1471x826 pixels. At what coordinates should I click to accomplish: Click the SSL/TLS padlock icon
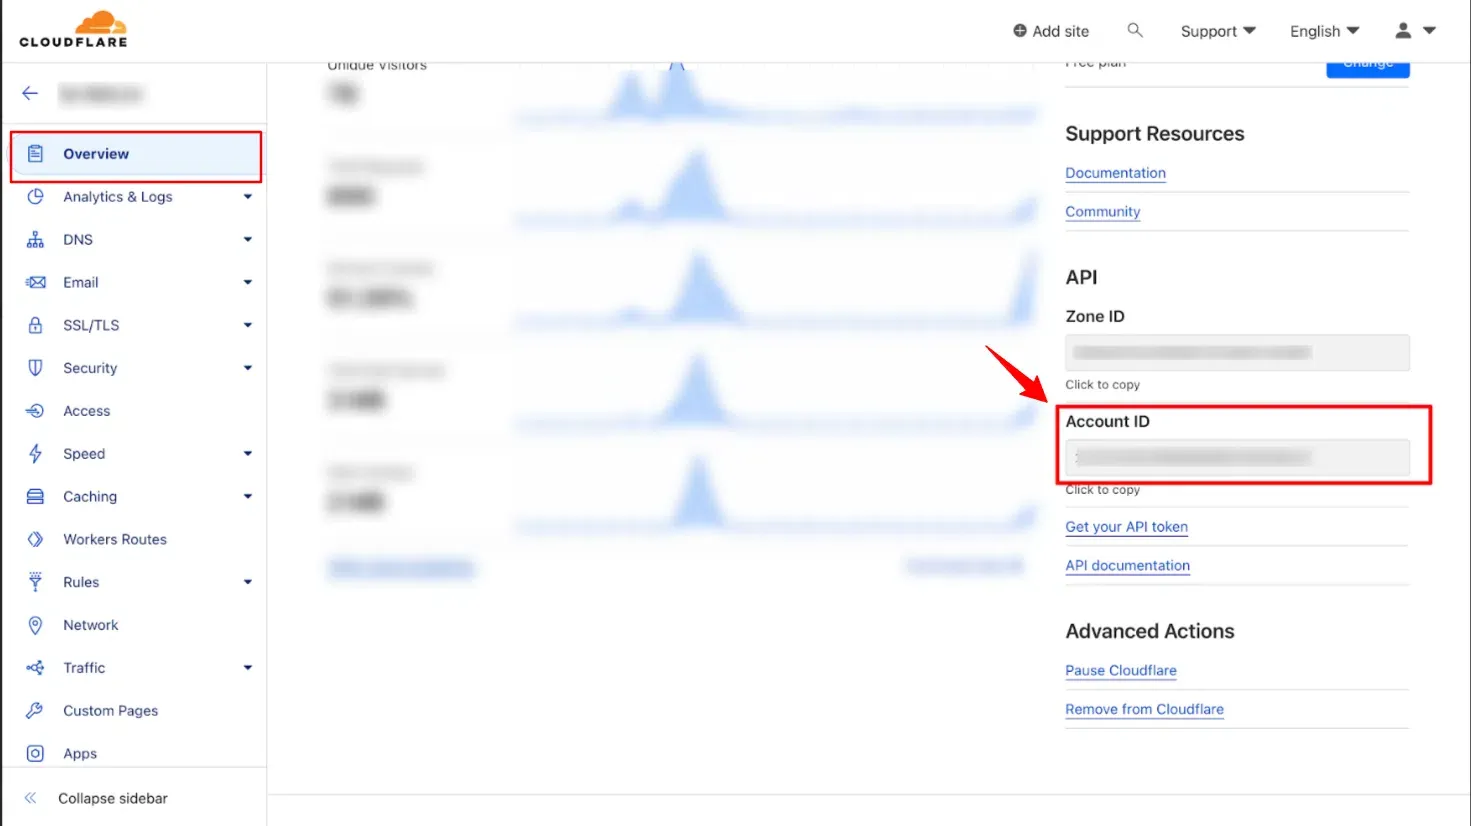tap(35, 325)
